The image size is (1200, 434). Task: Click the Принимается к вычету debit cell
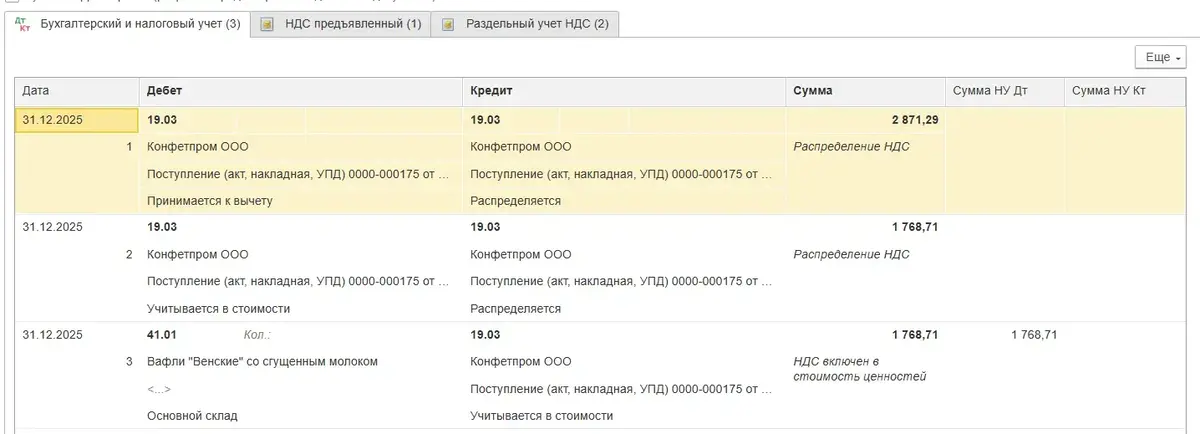(x=210, y=201)
